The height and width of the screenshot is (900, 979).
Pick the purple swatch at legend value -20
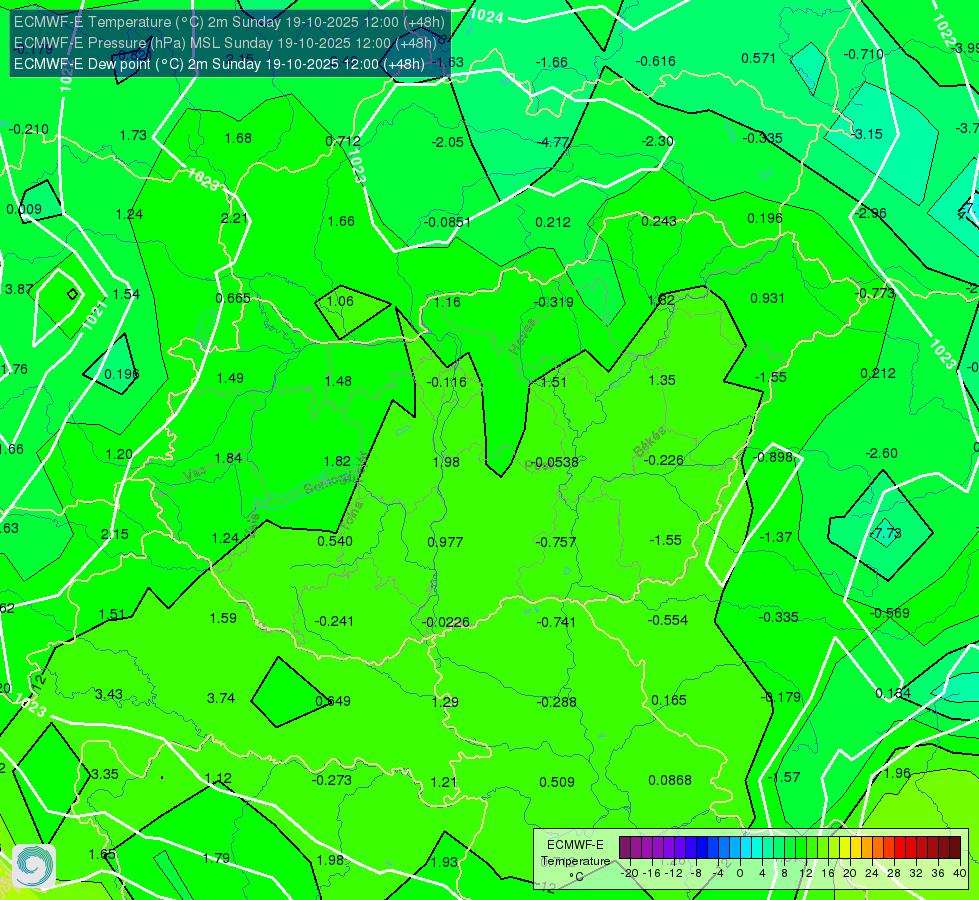[625, 848]
